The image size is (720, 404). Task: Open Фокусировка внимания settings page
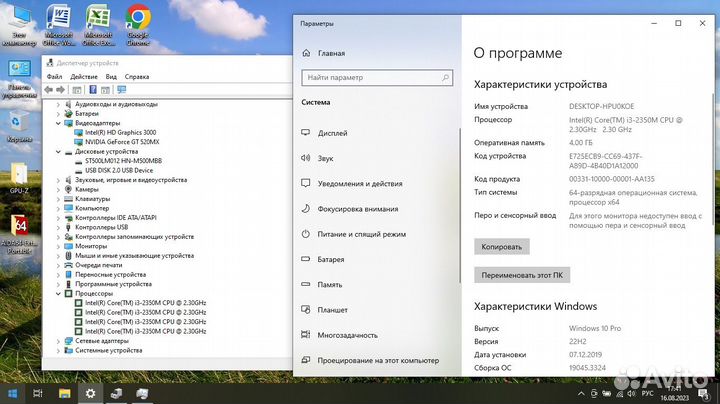(358, 209)
